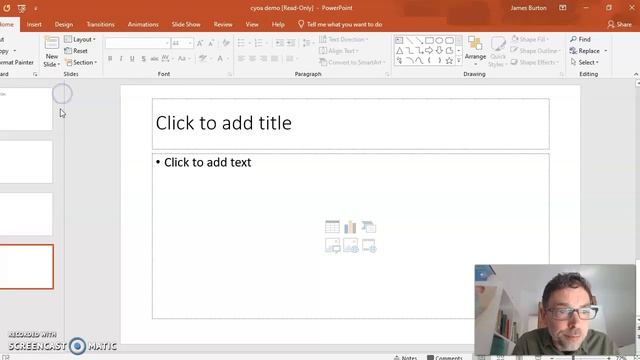The height and width of the screenshot is (360, 640).
Task: Open the font name combo box
Action: tap(138, 43)
